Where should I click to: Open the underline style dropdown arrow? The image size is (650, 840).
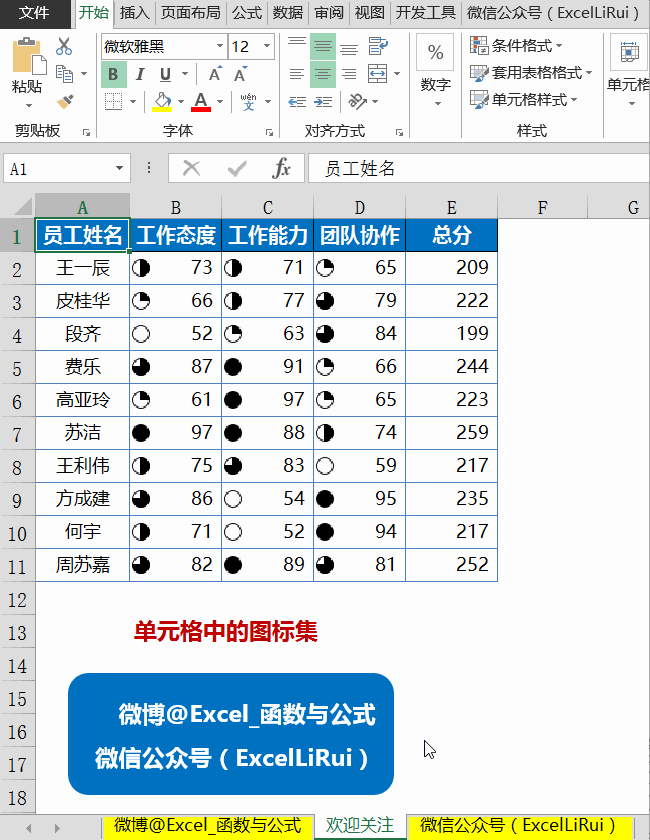pyautogui.click(x=185, y=74)
